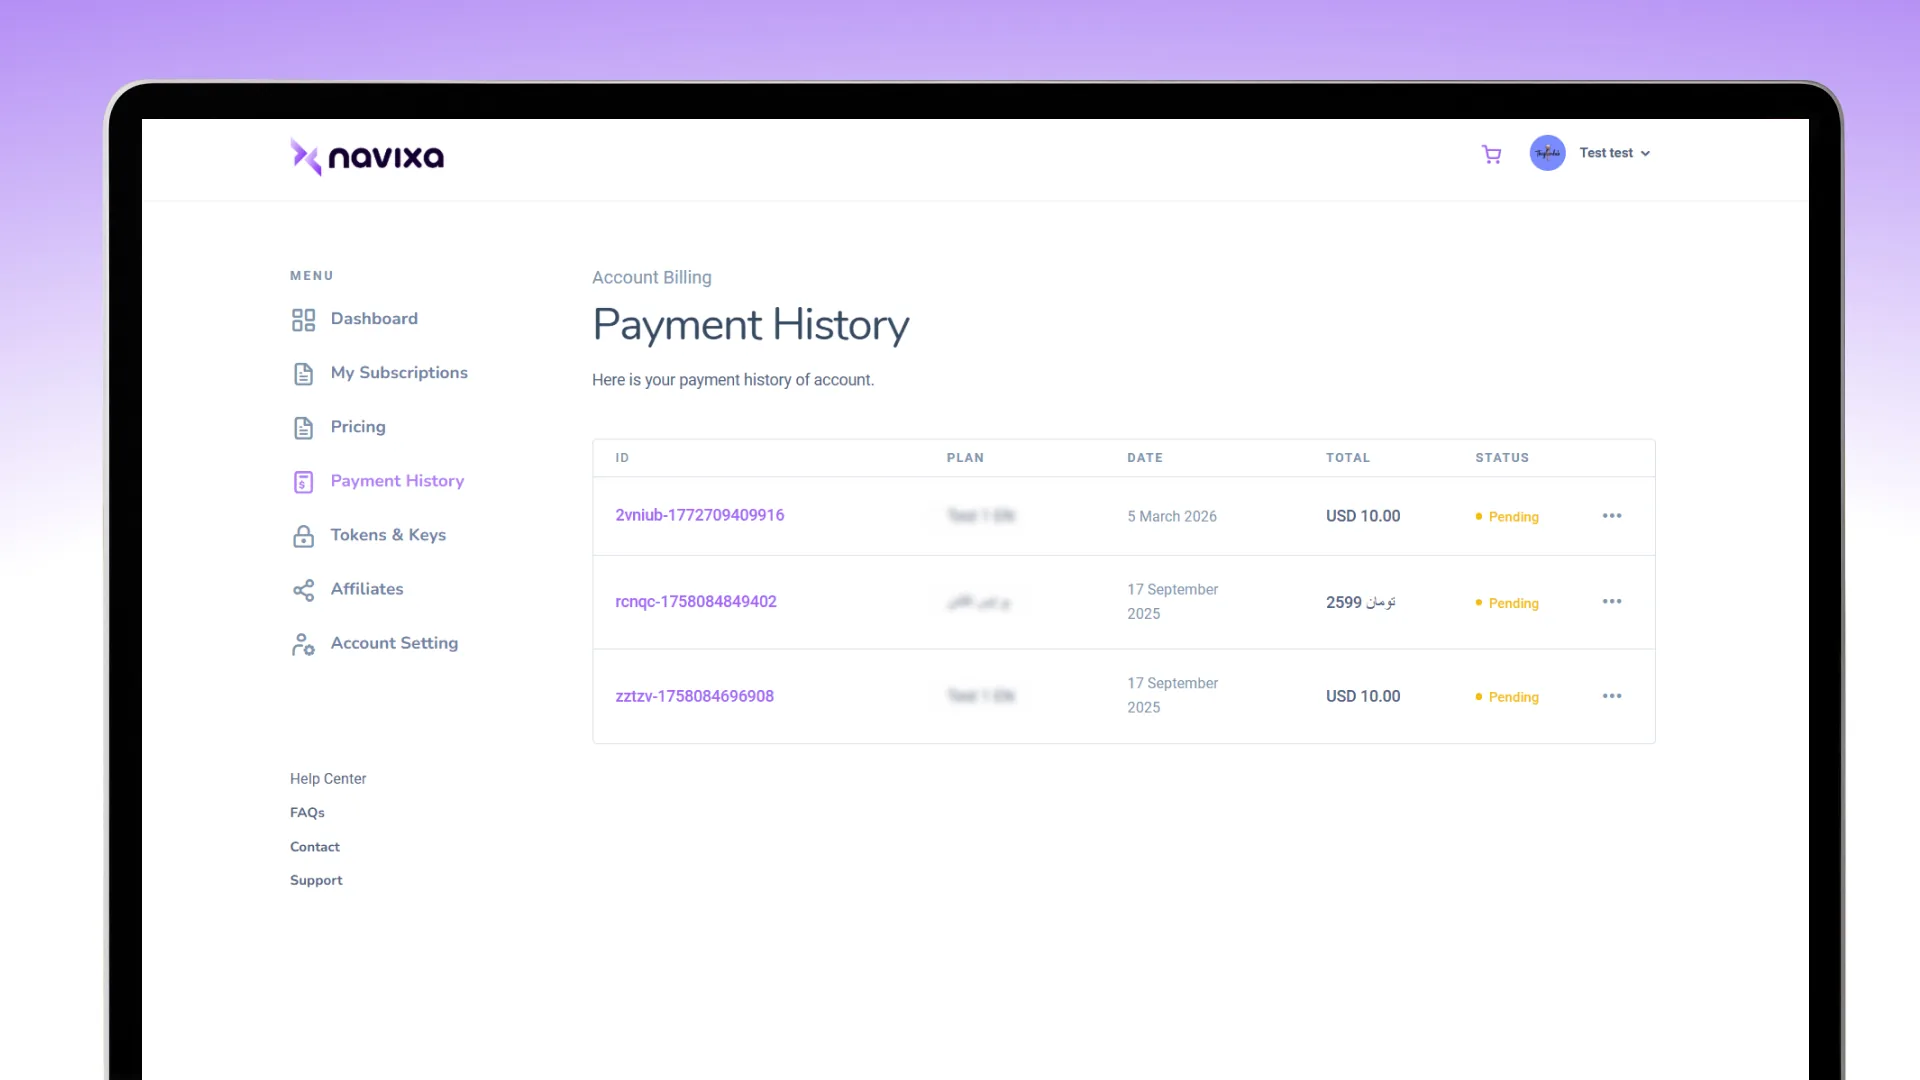Screen dimensions: 1920x1080
Task: Open the Affiliates page
Action: [x=367, y=589]
